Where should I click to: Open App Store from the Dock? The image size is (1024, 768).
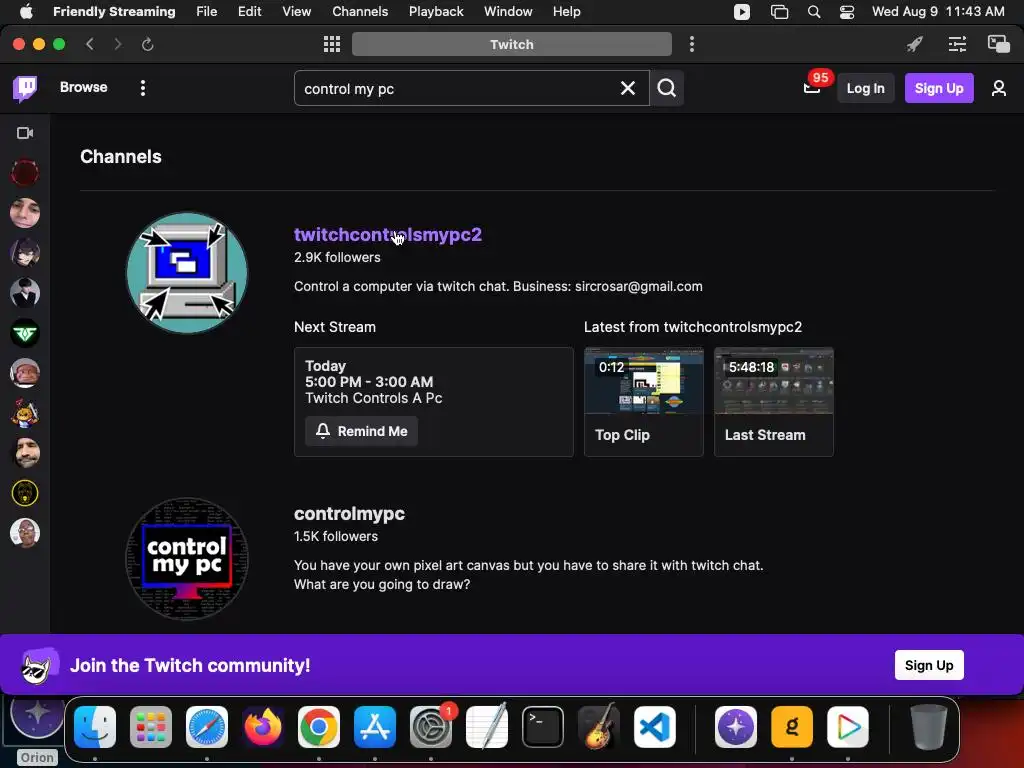375,727
